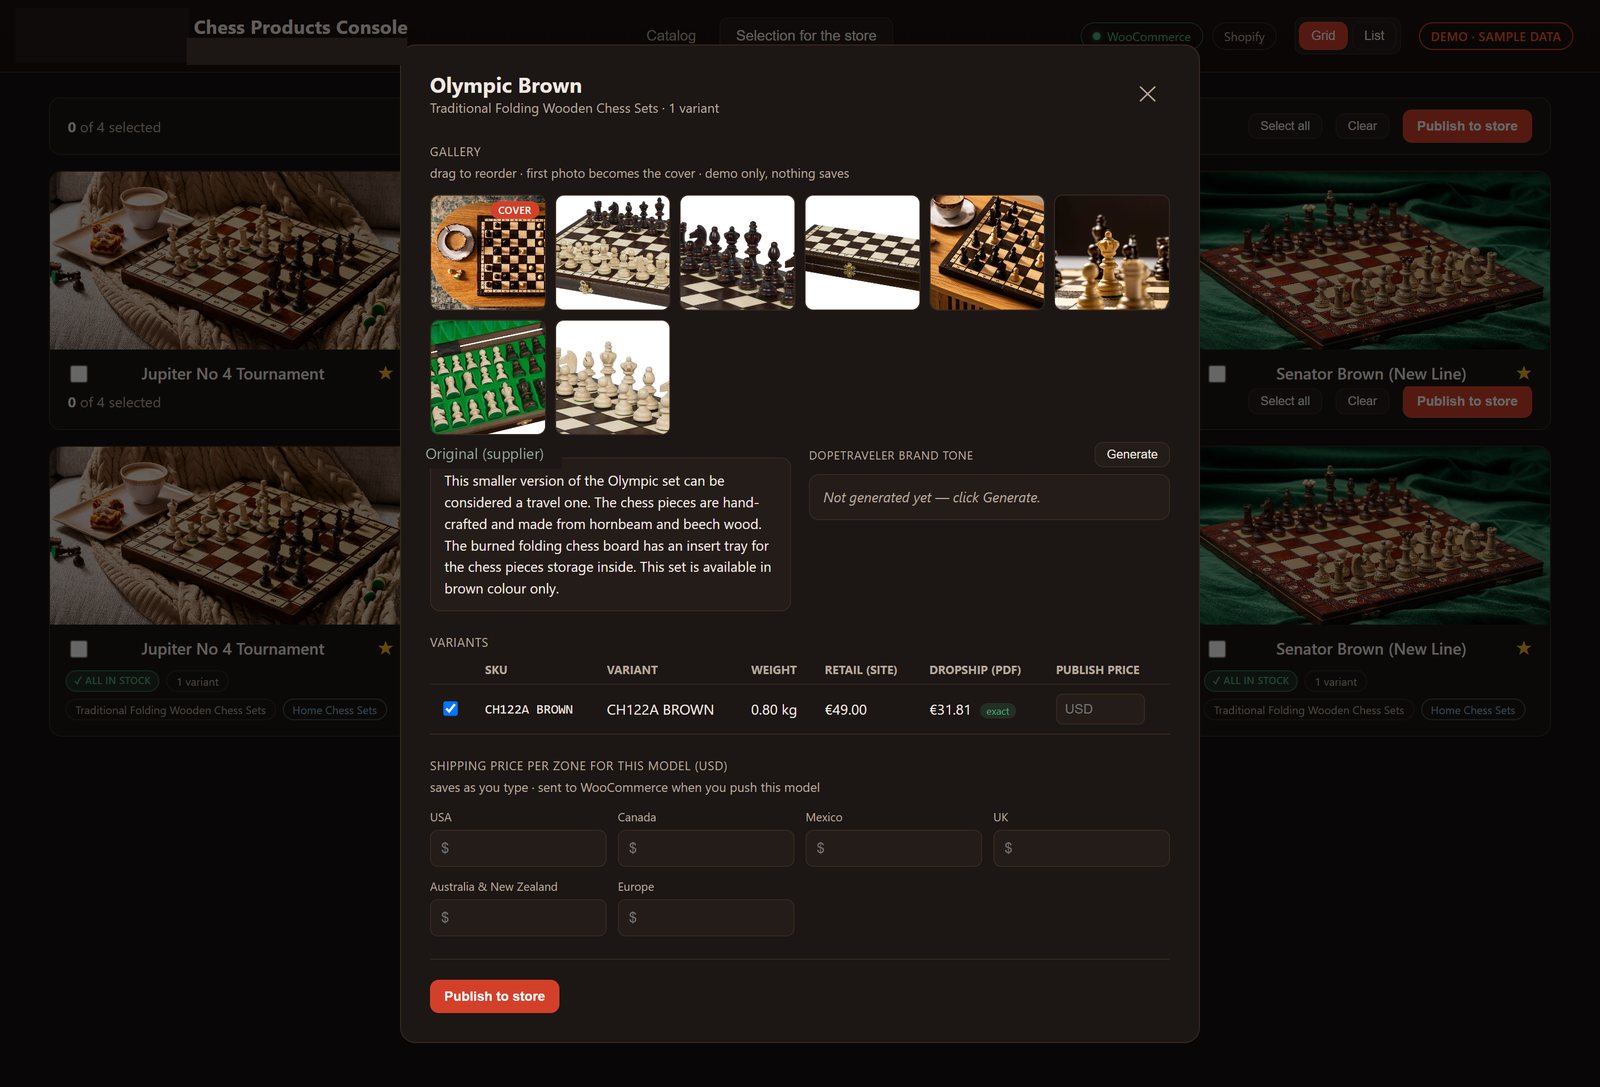Click the 'exact' badge beside €31.81

pos(997,711)
